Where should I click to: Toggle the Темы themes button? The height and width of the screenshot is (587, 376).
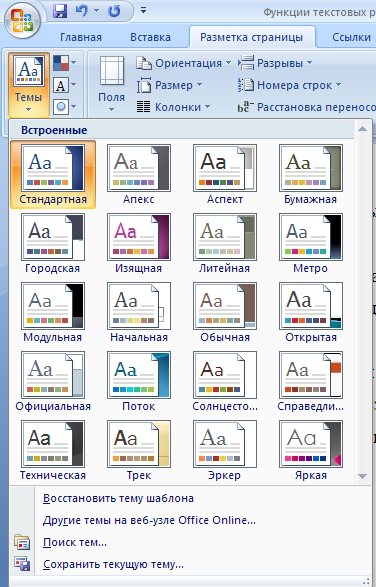(x=28, y=85)
